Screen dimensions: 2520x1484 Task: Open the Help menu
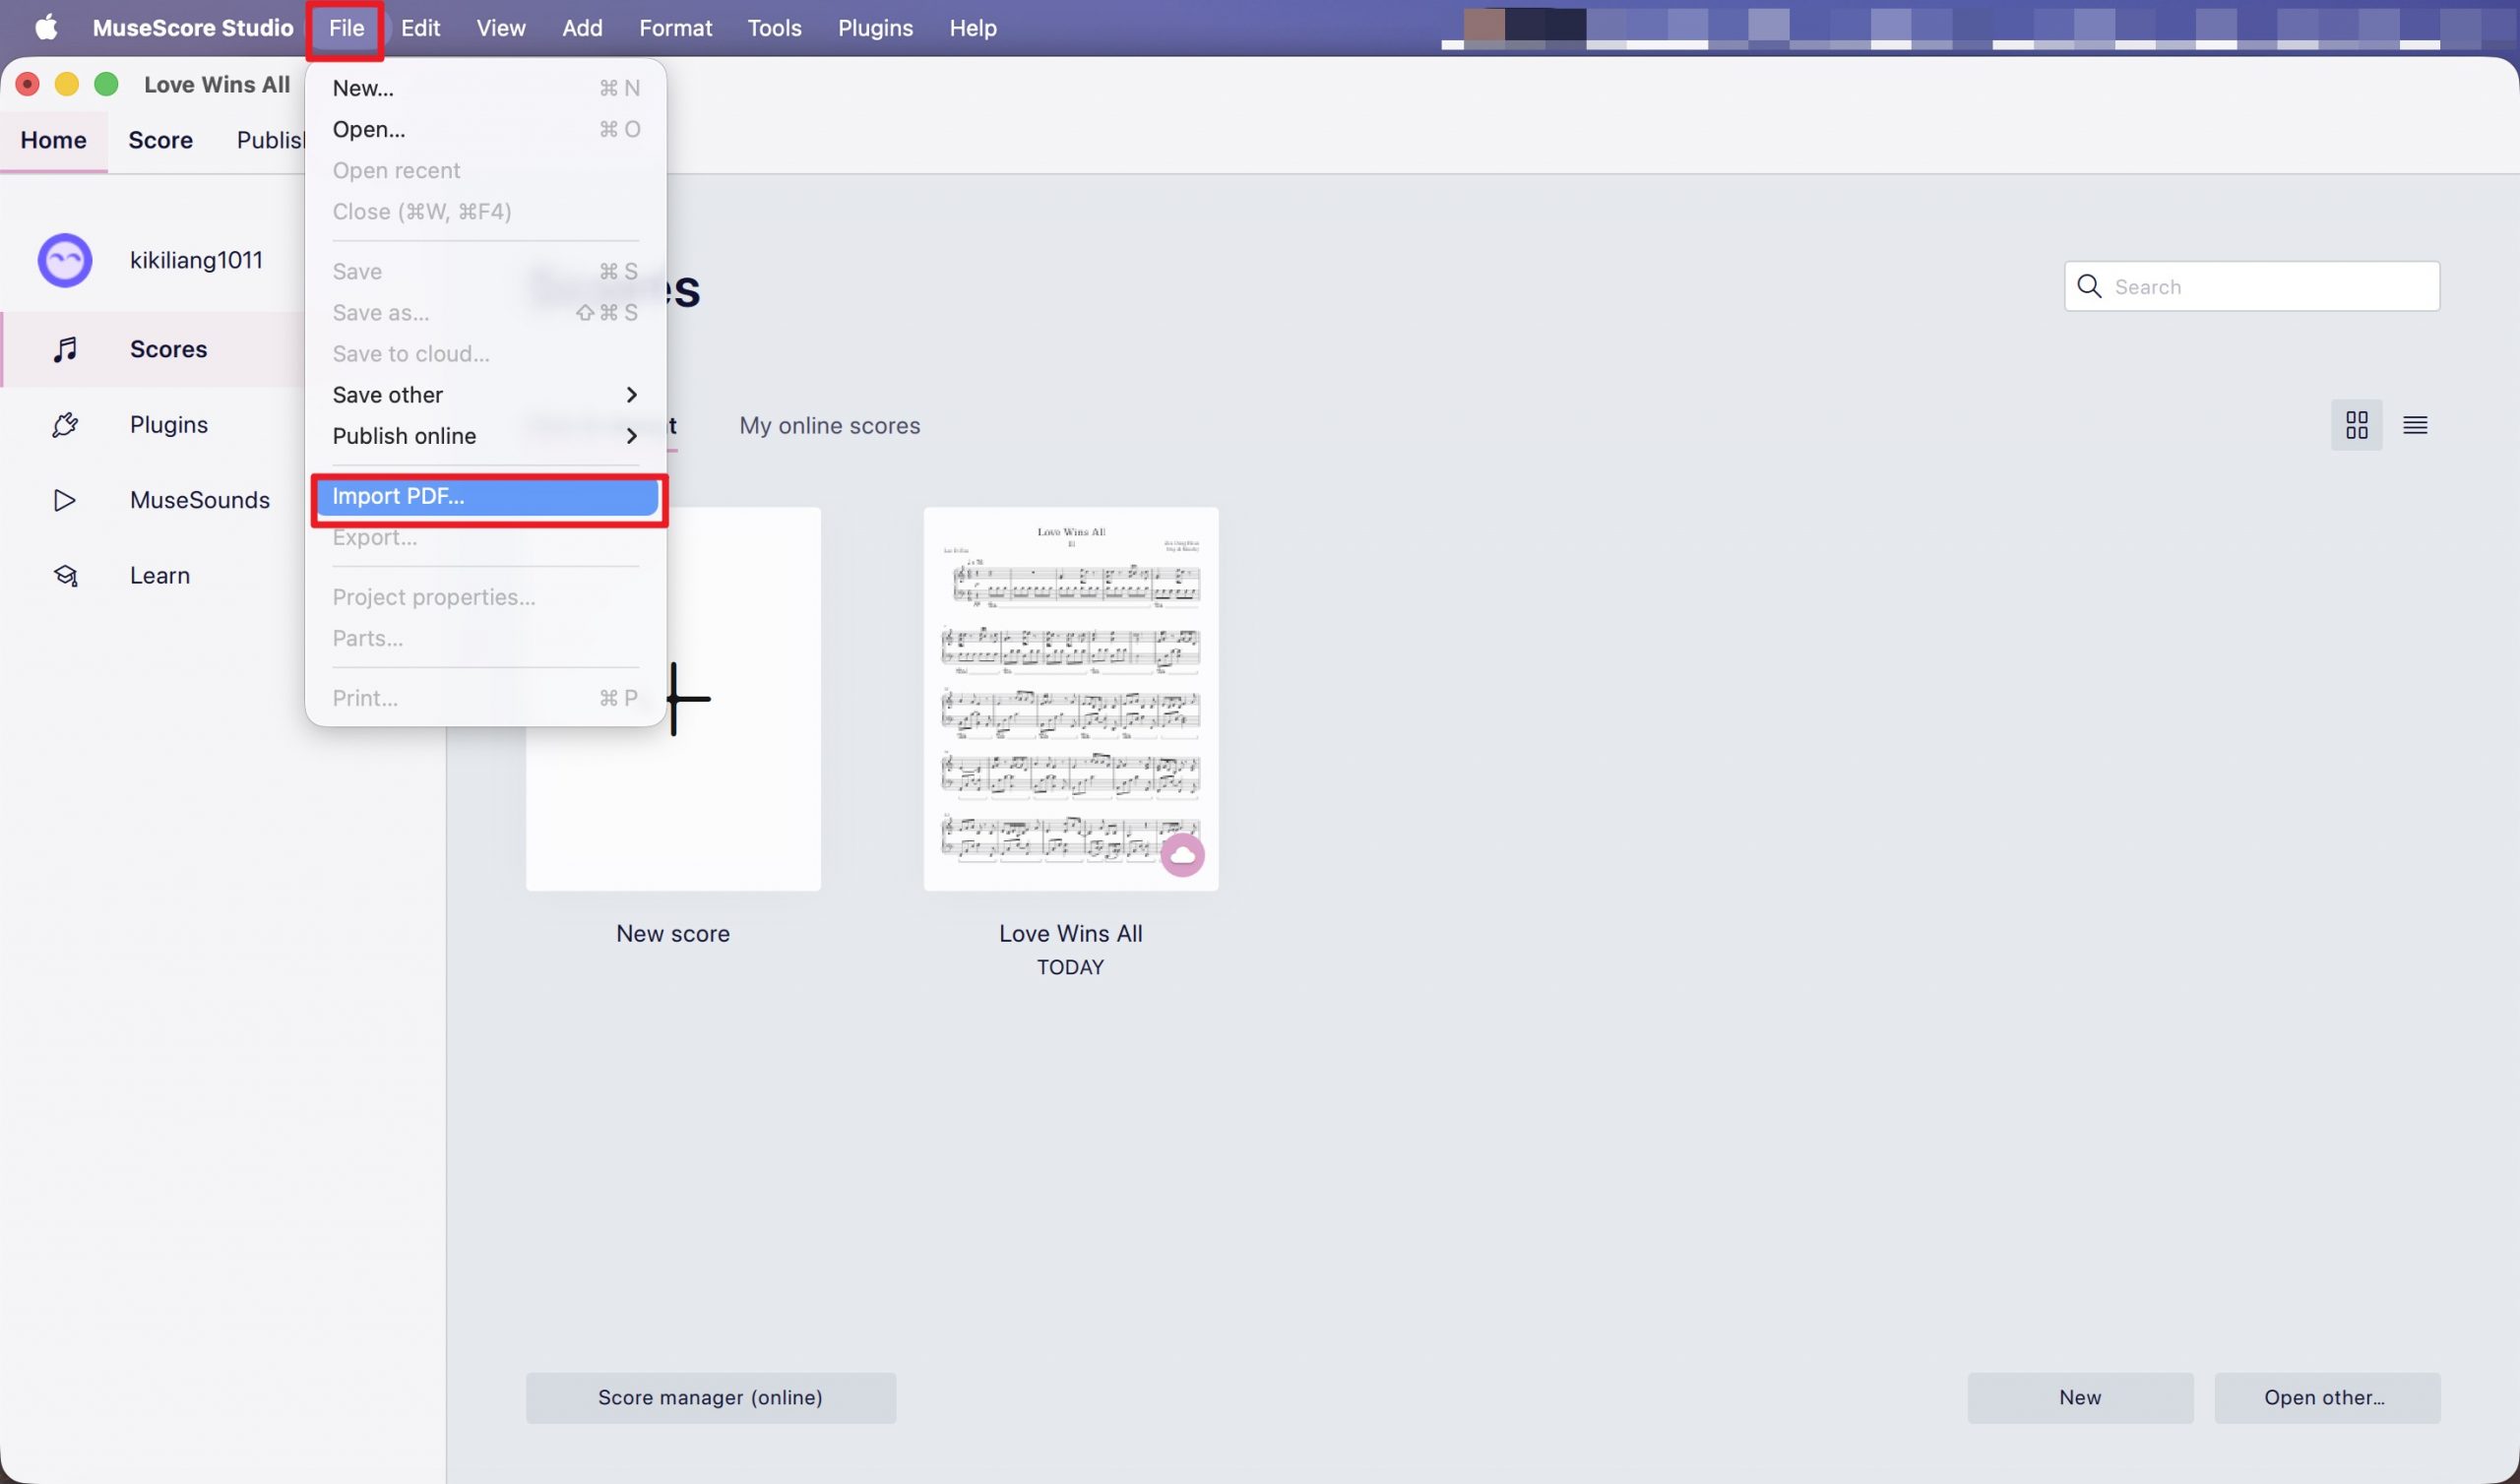(972, 27)
